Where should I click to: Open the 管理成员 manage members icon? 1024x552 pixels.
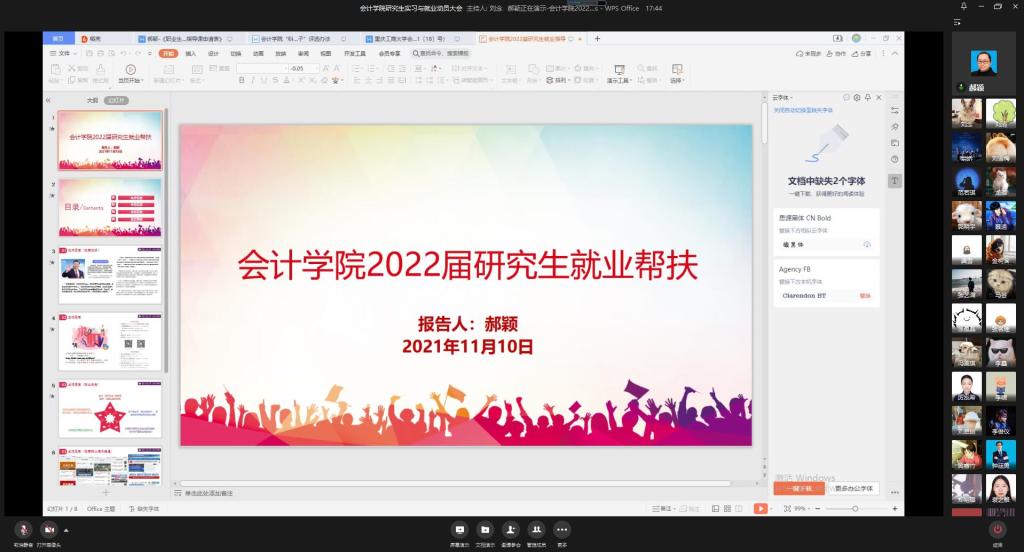tap(537, 529)
